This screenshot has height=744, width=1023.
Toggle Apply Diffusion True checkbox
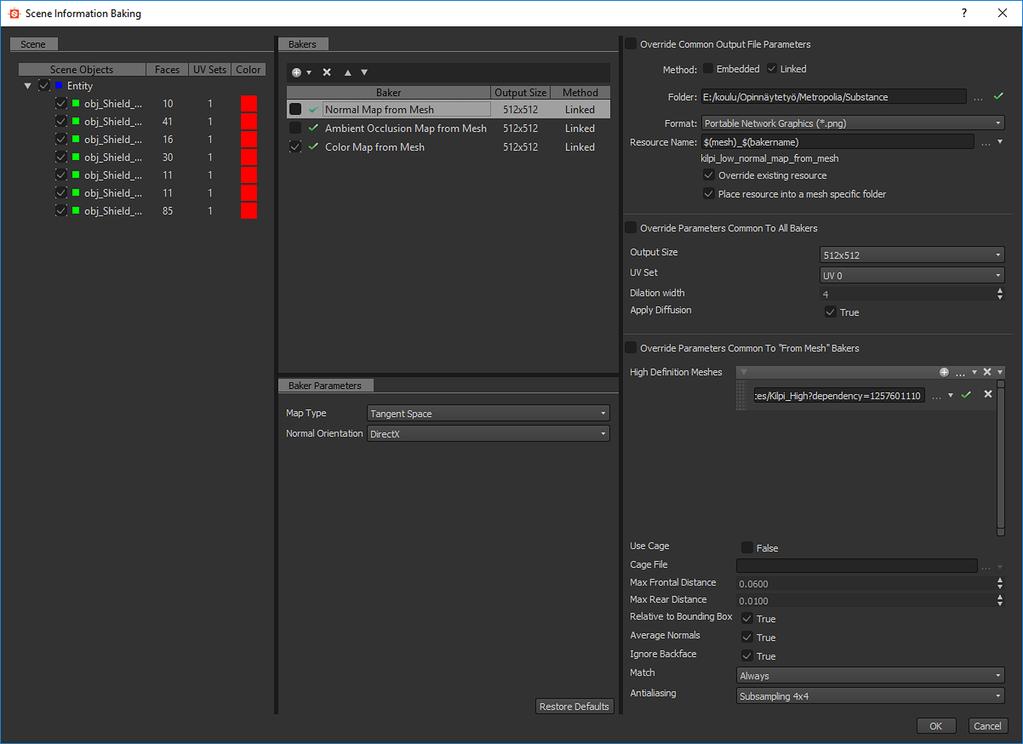[830, 312]
